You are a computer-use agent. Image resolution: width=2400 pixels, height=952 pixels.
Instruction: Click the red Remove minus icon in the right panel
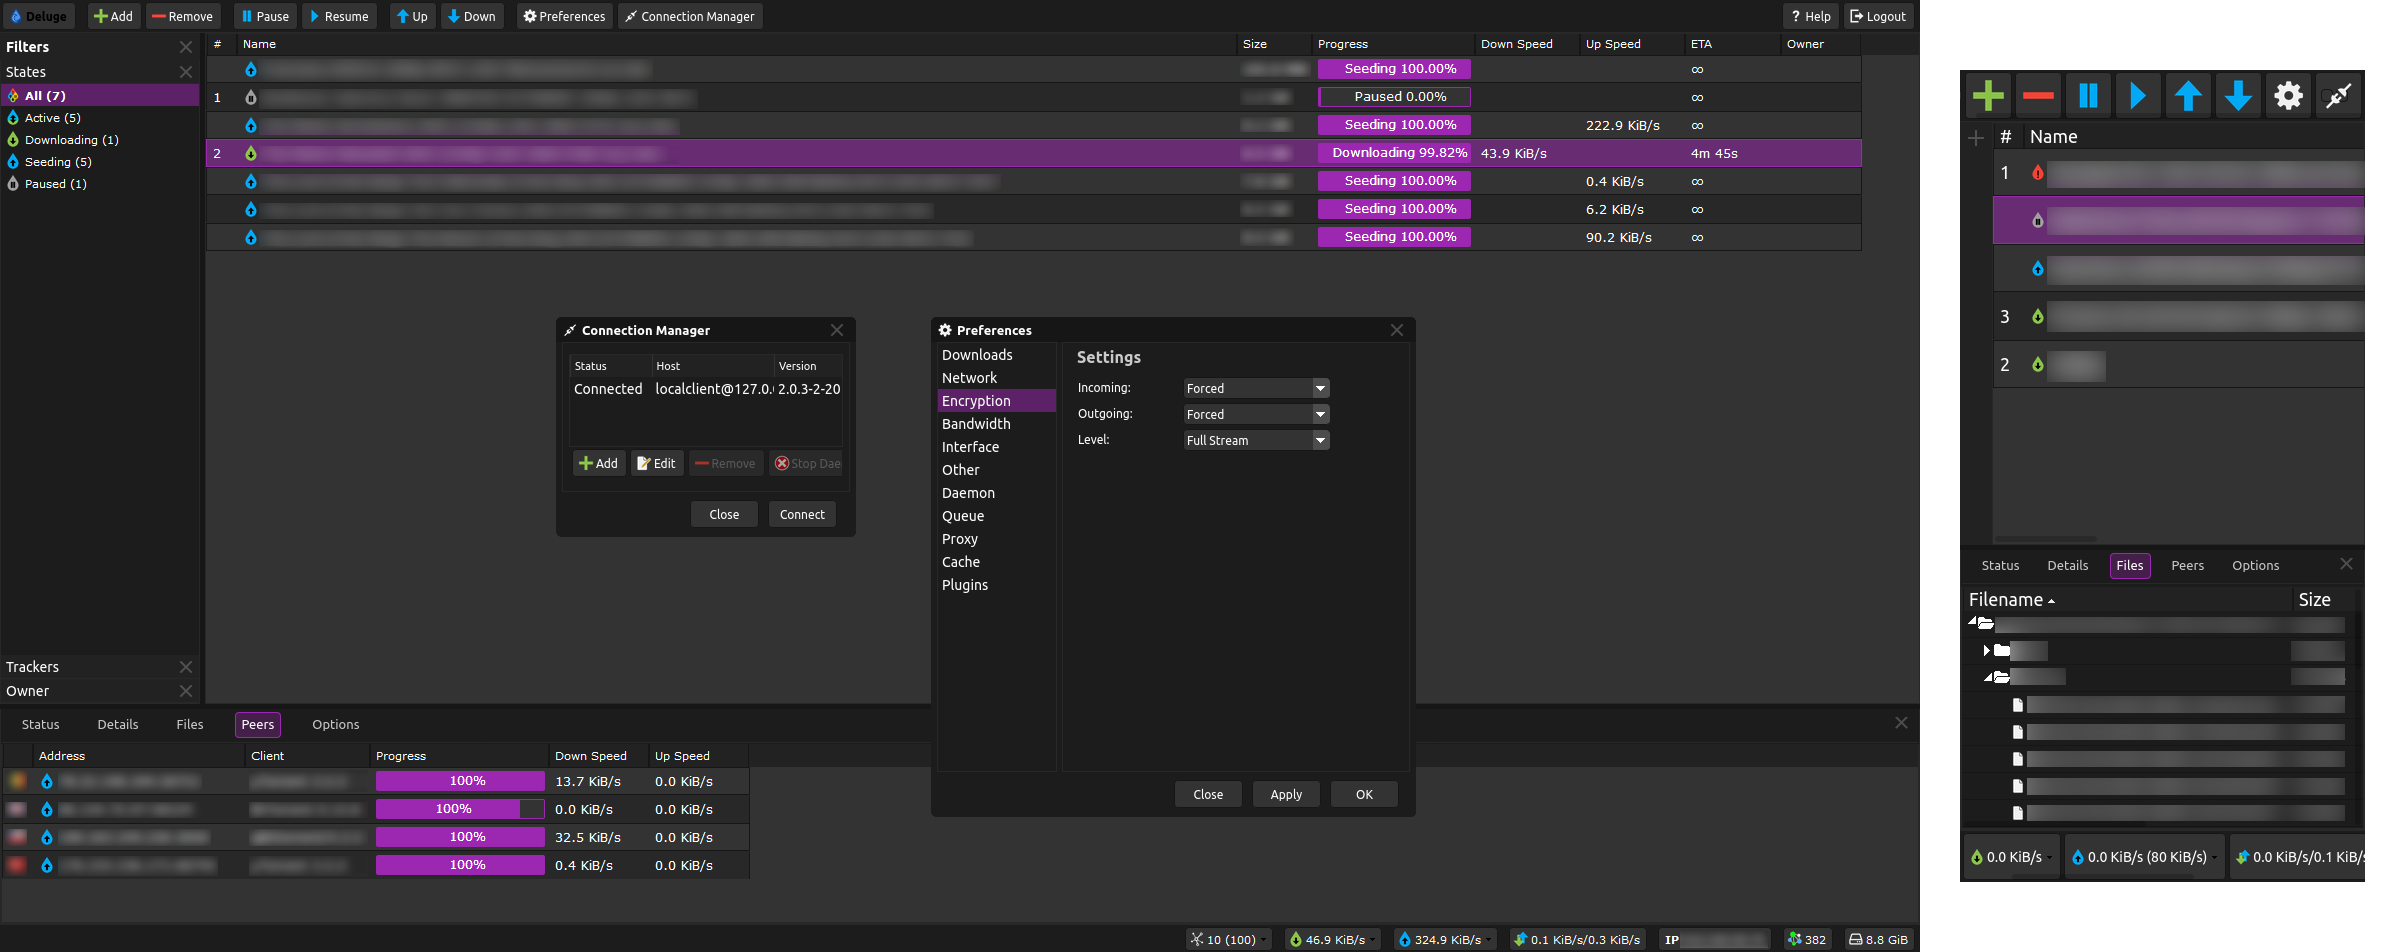pyautogui.click(x=2038, y=96)
